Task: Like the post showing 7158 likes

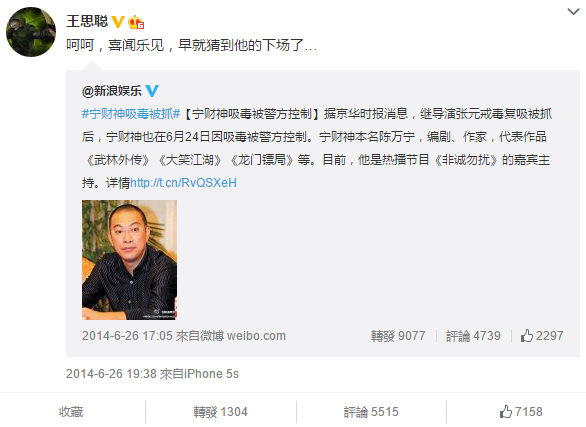Action: pos(521,412)
